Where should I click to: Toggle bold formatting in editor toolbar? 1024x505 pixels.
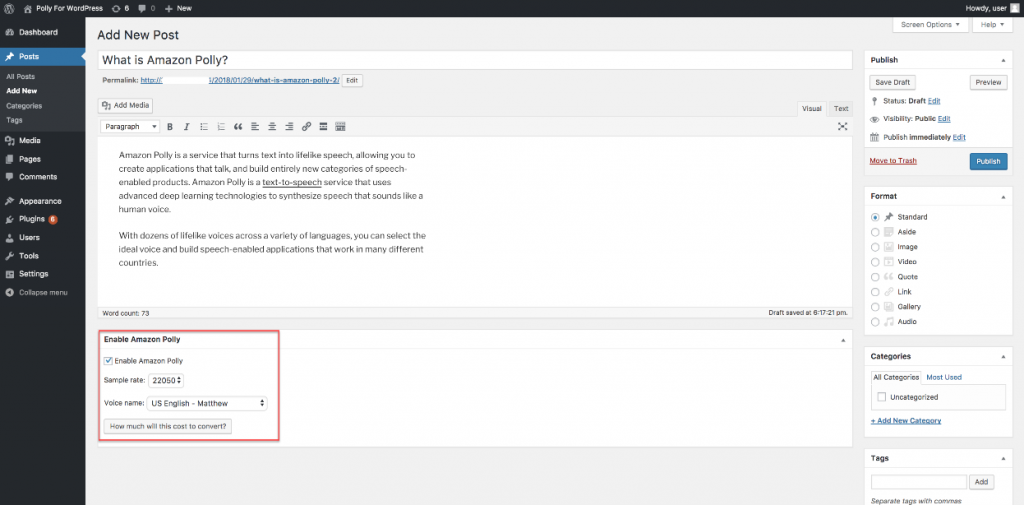[x=170, y=127]
